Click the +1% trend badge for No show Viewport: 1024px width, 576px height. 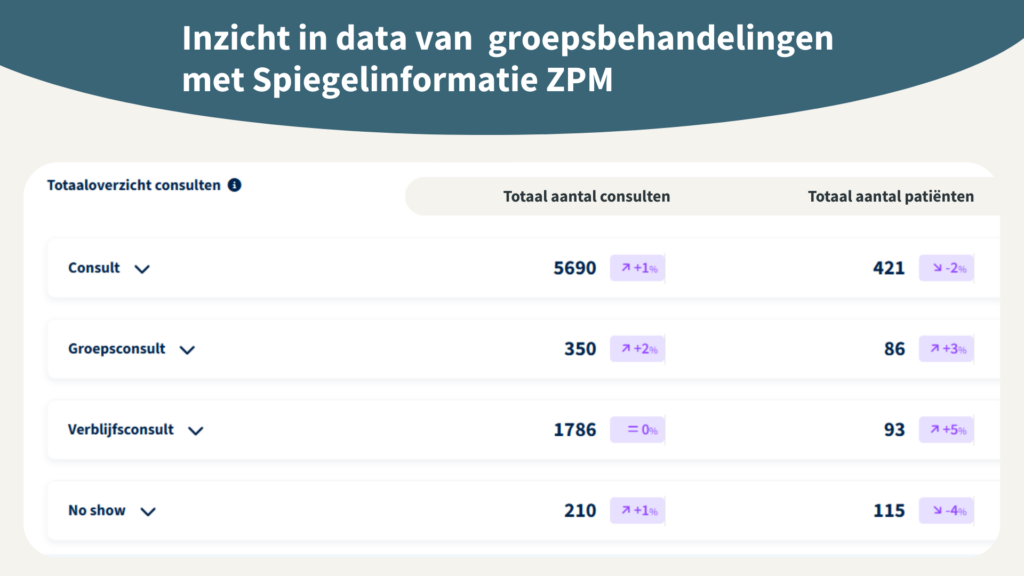[x=638, y=511]
